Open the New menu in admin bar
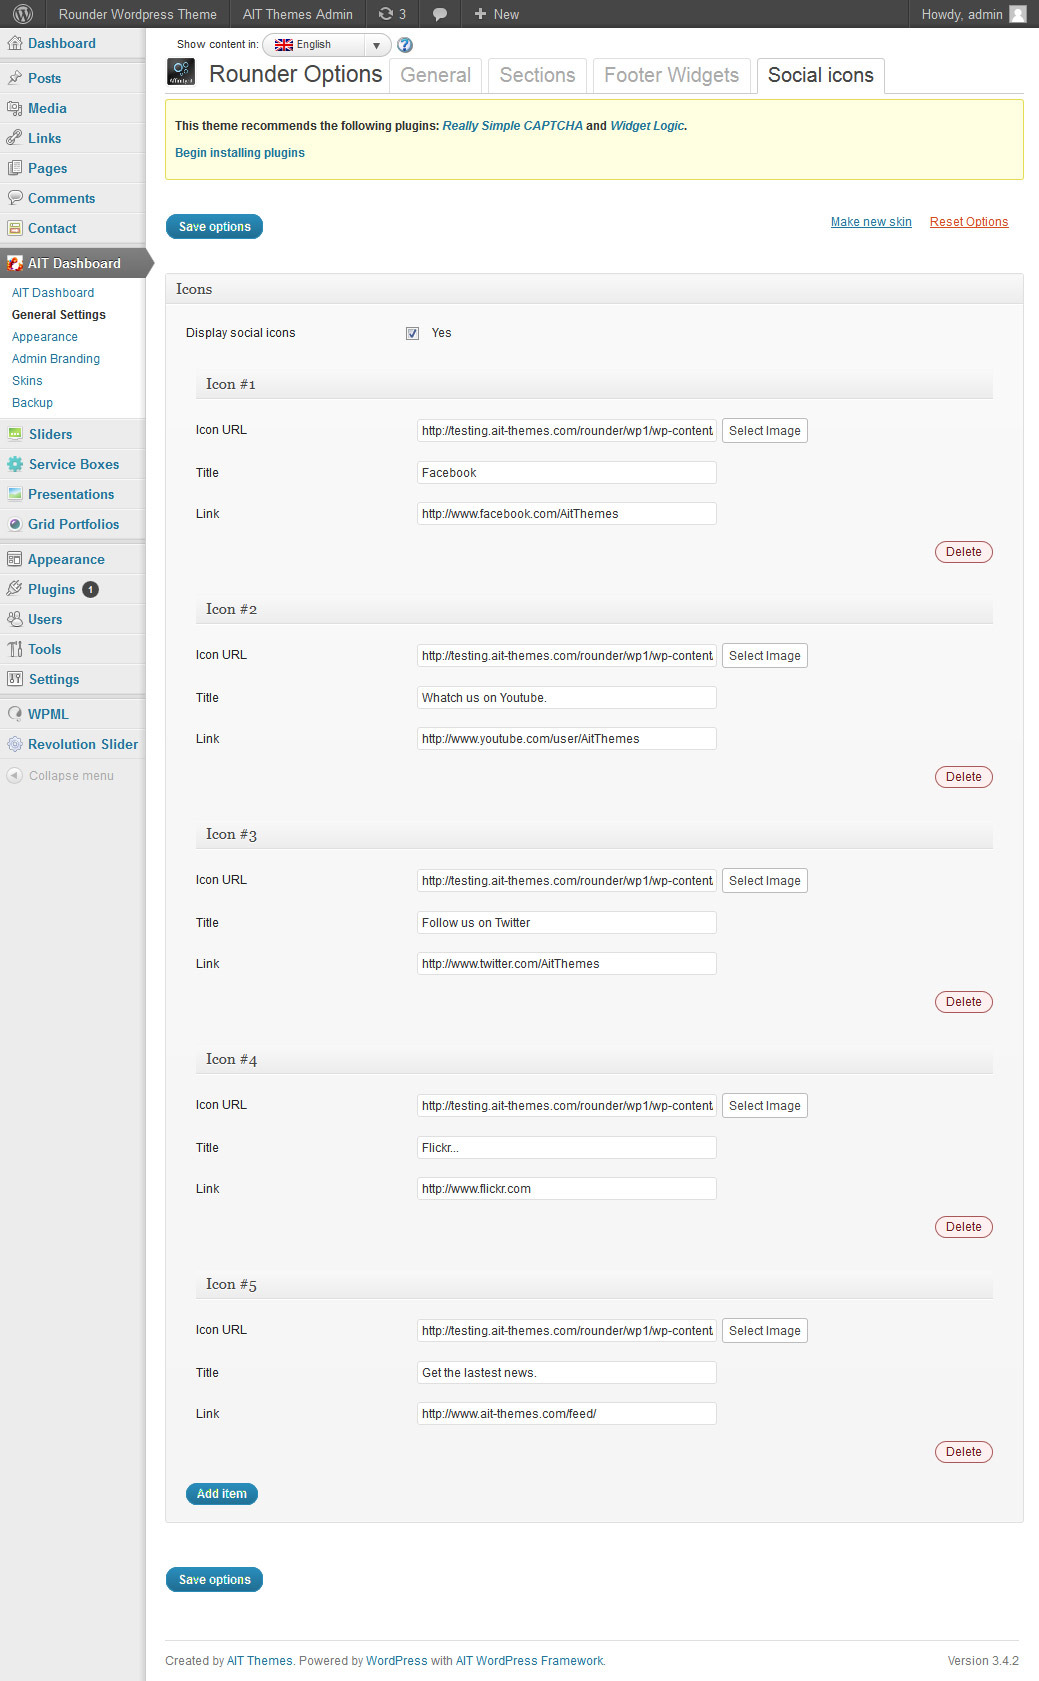 click(497, 14)
